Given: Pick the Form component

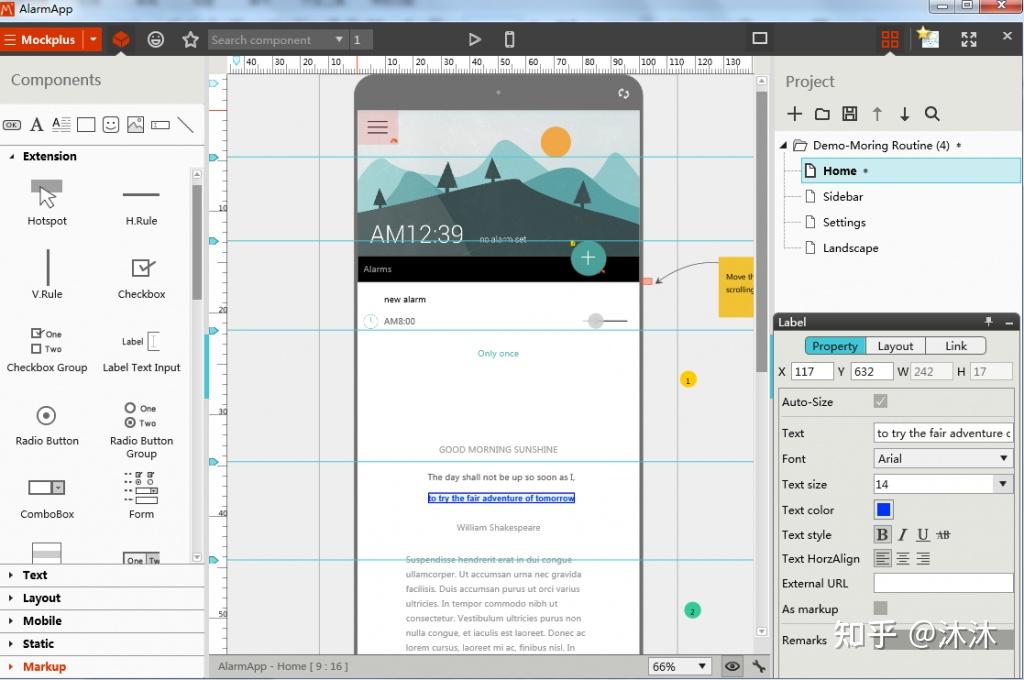Looking at the screenshot, I should point(141,495).
